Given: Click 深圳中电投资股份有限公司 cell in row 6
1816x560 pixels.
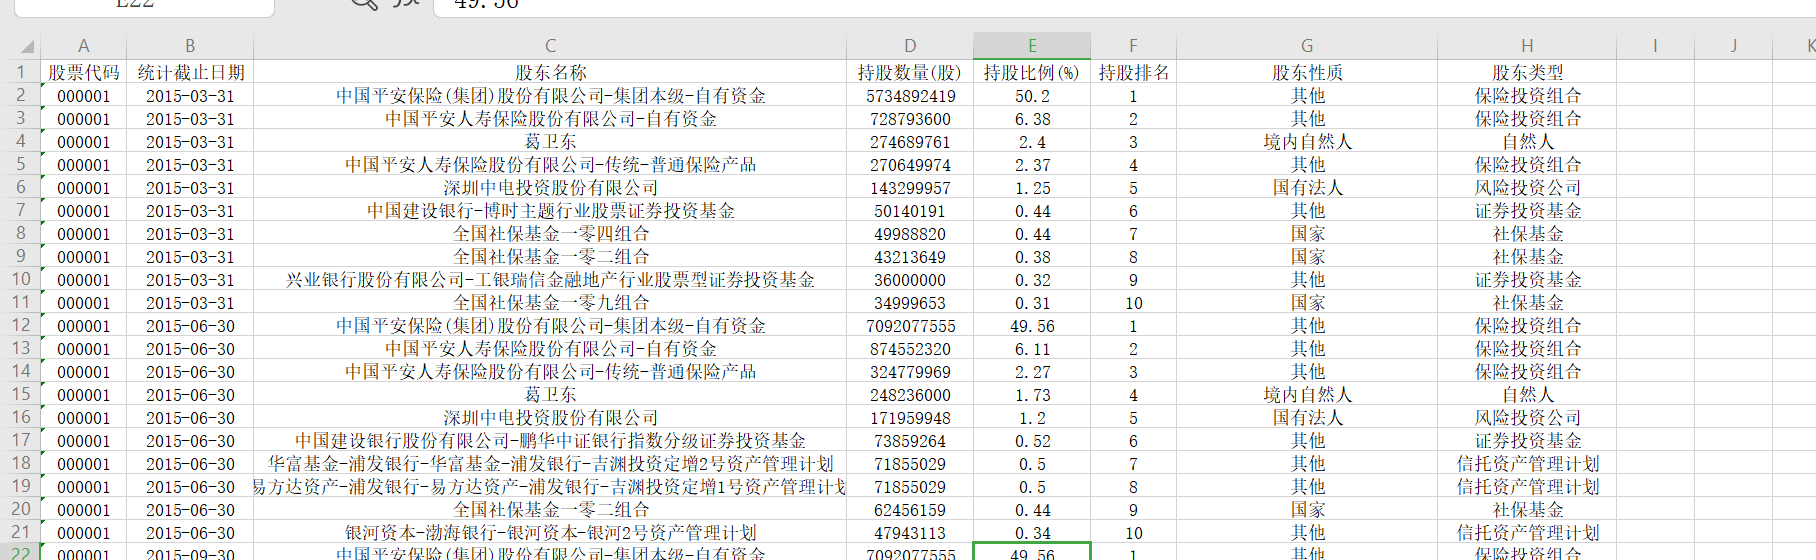Looking at the screenshot, I should (550, 188).
